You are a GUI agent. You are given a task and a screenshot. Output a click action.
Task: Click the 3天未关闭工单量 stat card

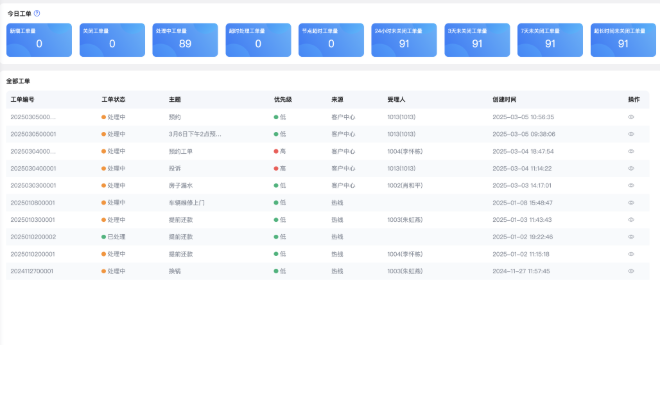pyautogui.click(x=477, y=39)
